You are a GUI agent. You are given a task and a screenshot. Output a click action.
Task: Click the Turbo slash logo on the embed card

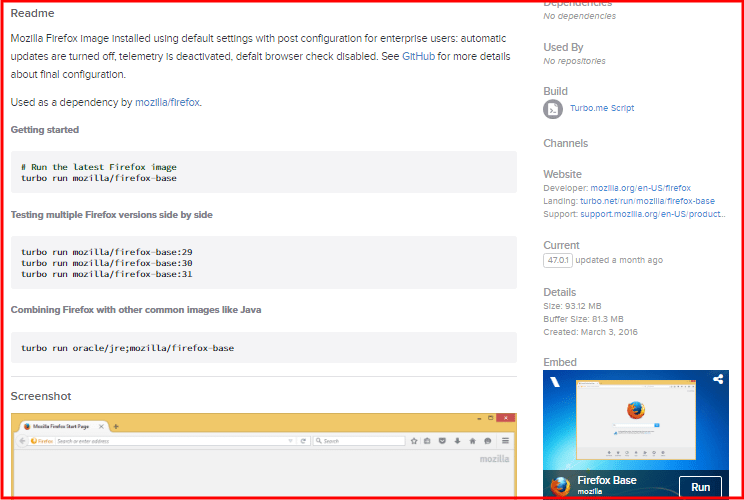pos(555,382)
